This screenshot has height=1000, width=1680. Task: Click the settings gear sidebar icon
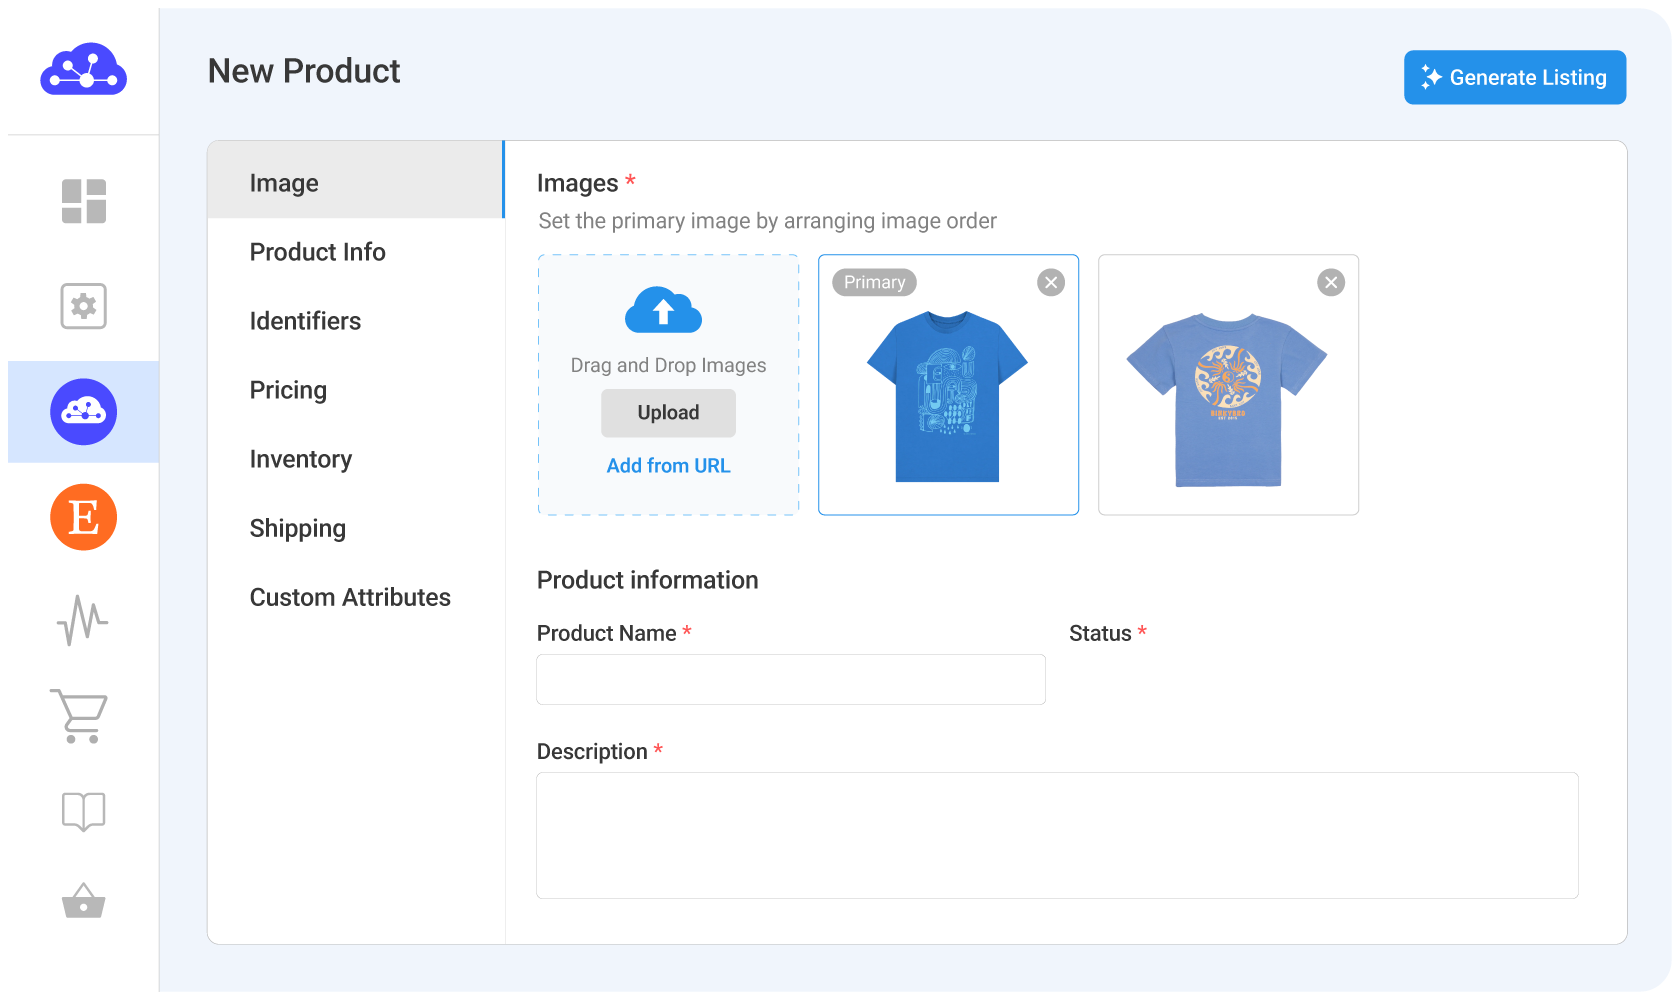pos(84,306)
